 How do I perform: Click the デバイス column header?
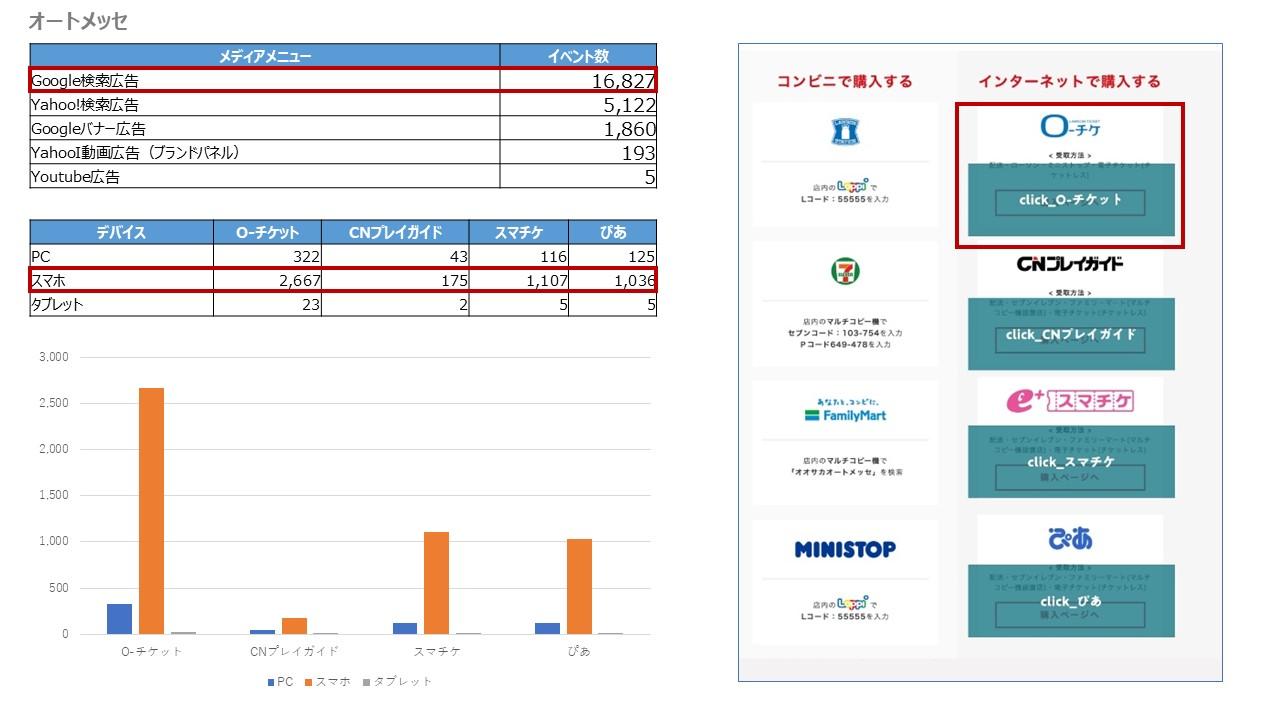[121, 232]
